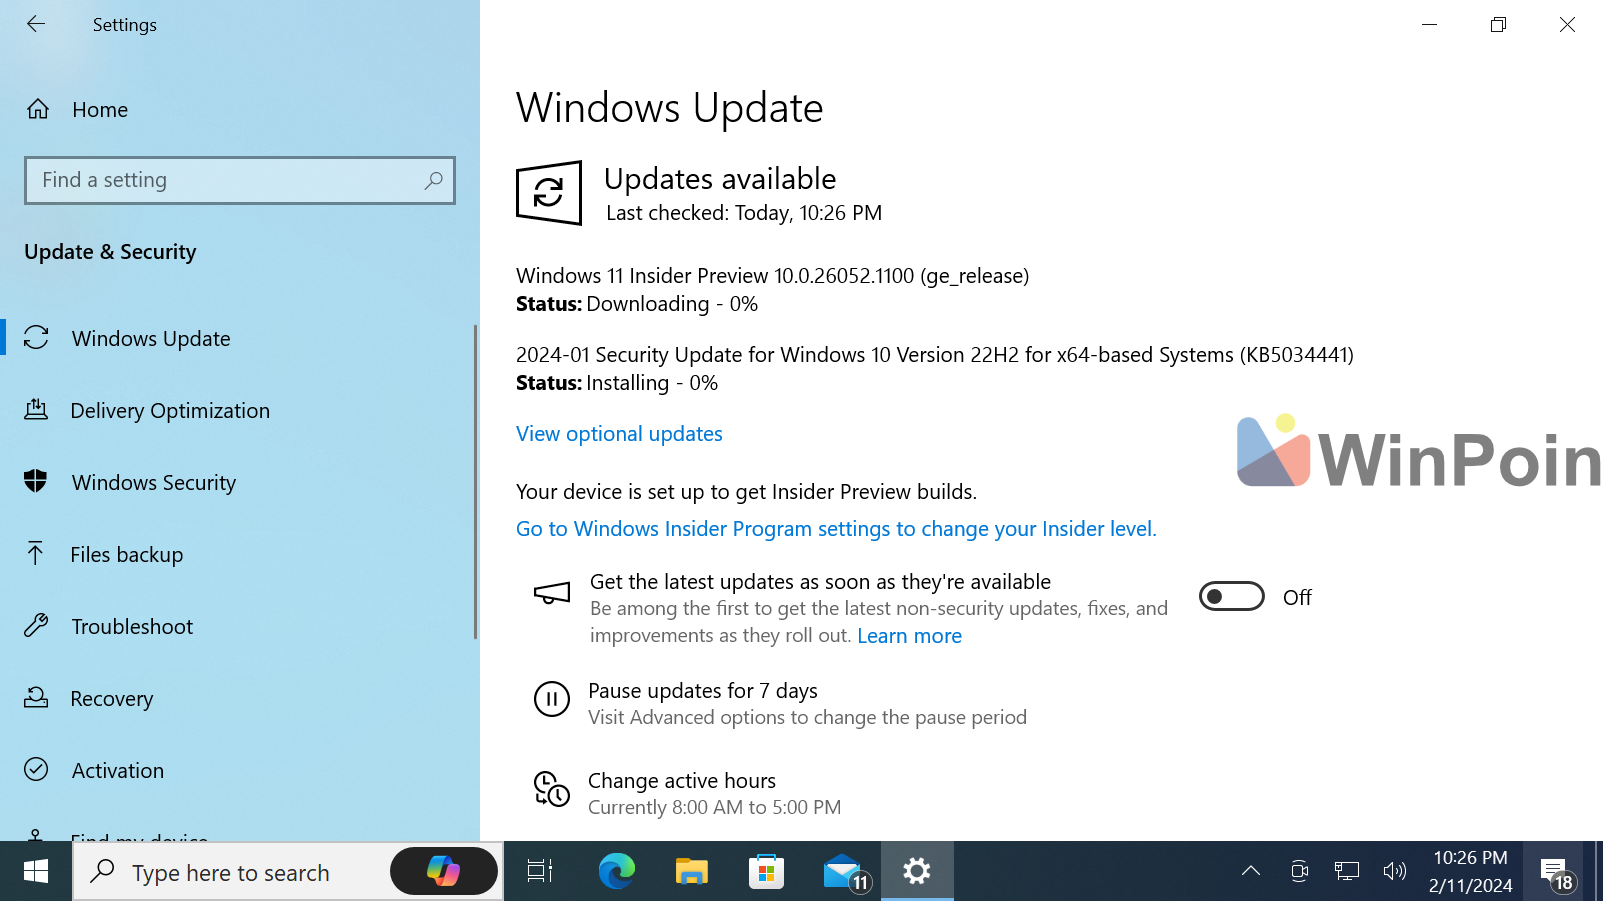Open View optional updates link
The image size is (1603, 901).
pos(619,434)
